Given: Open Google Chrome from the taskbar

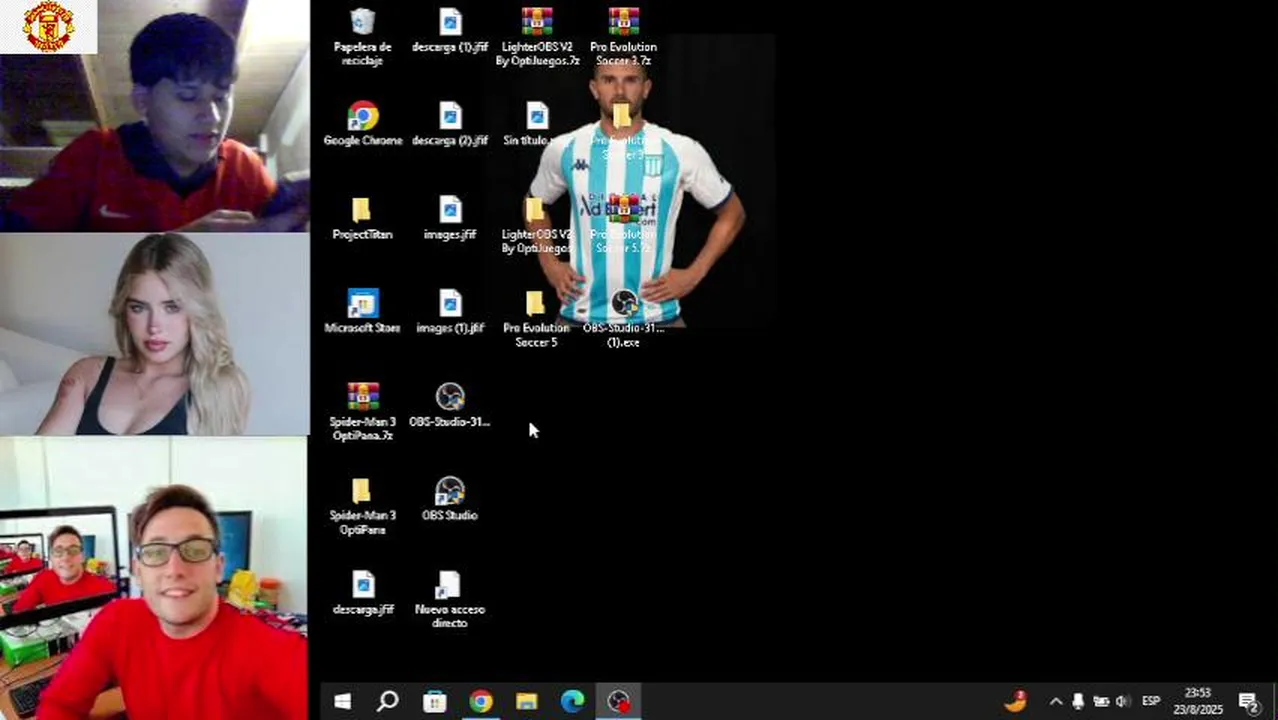Looking at the screenshot, I should click(480, 701).
